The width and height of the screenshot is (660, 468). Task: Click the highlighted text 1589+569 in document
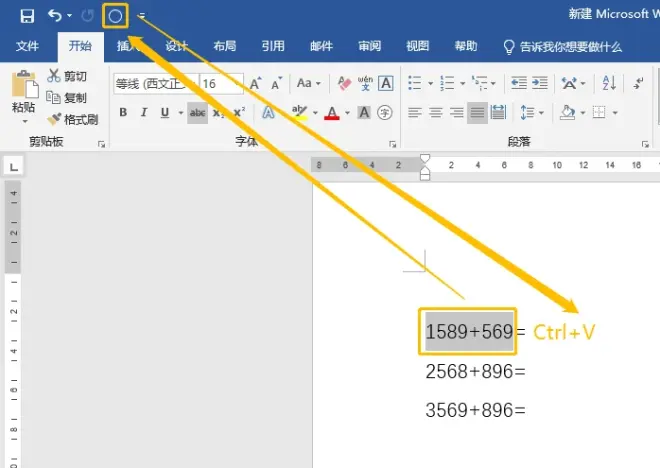pyautogui.click(x=470, y=331)
